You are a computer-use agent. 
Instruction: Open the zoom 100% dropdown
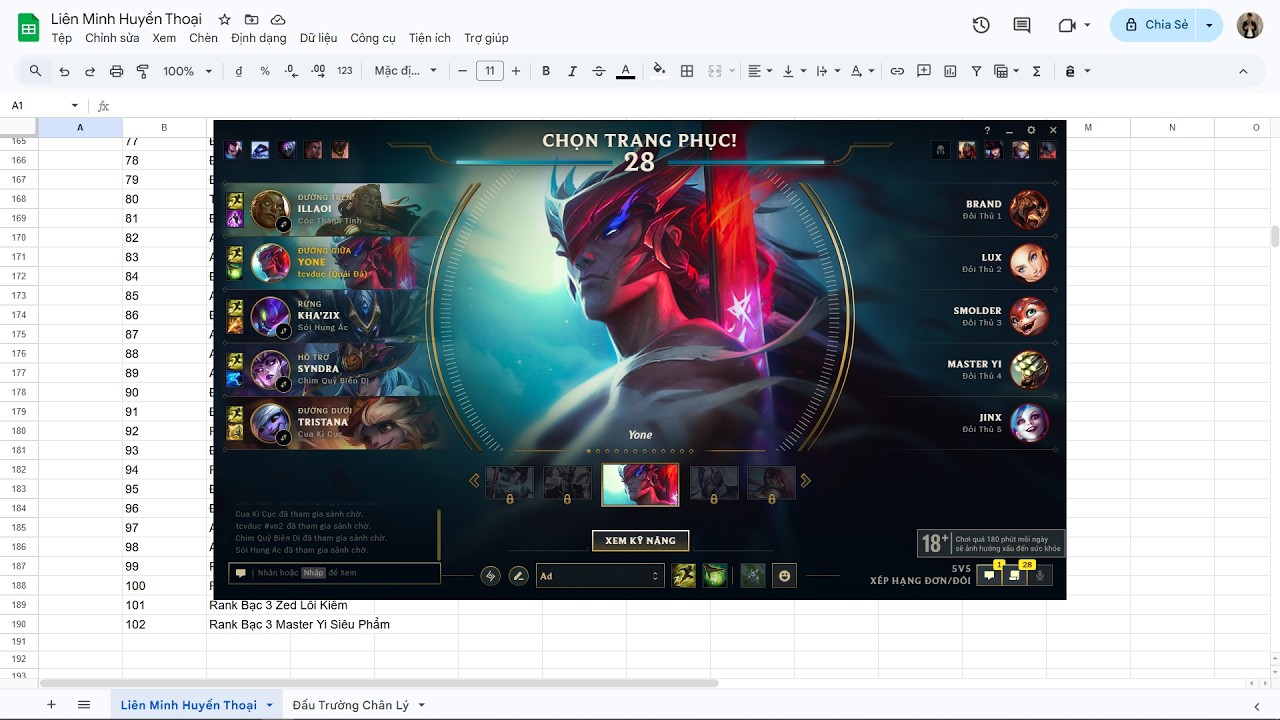coord(188,71)
